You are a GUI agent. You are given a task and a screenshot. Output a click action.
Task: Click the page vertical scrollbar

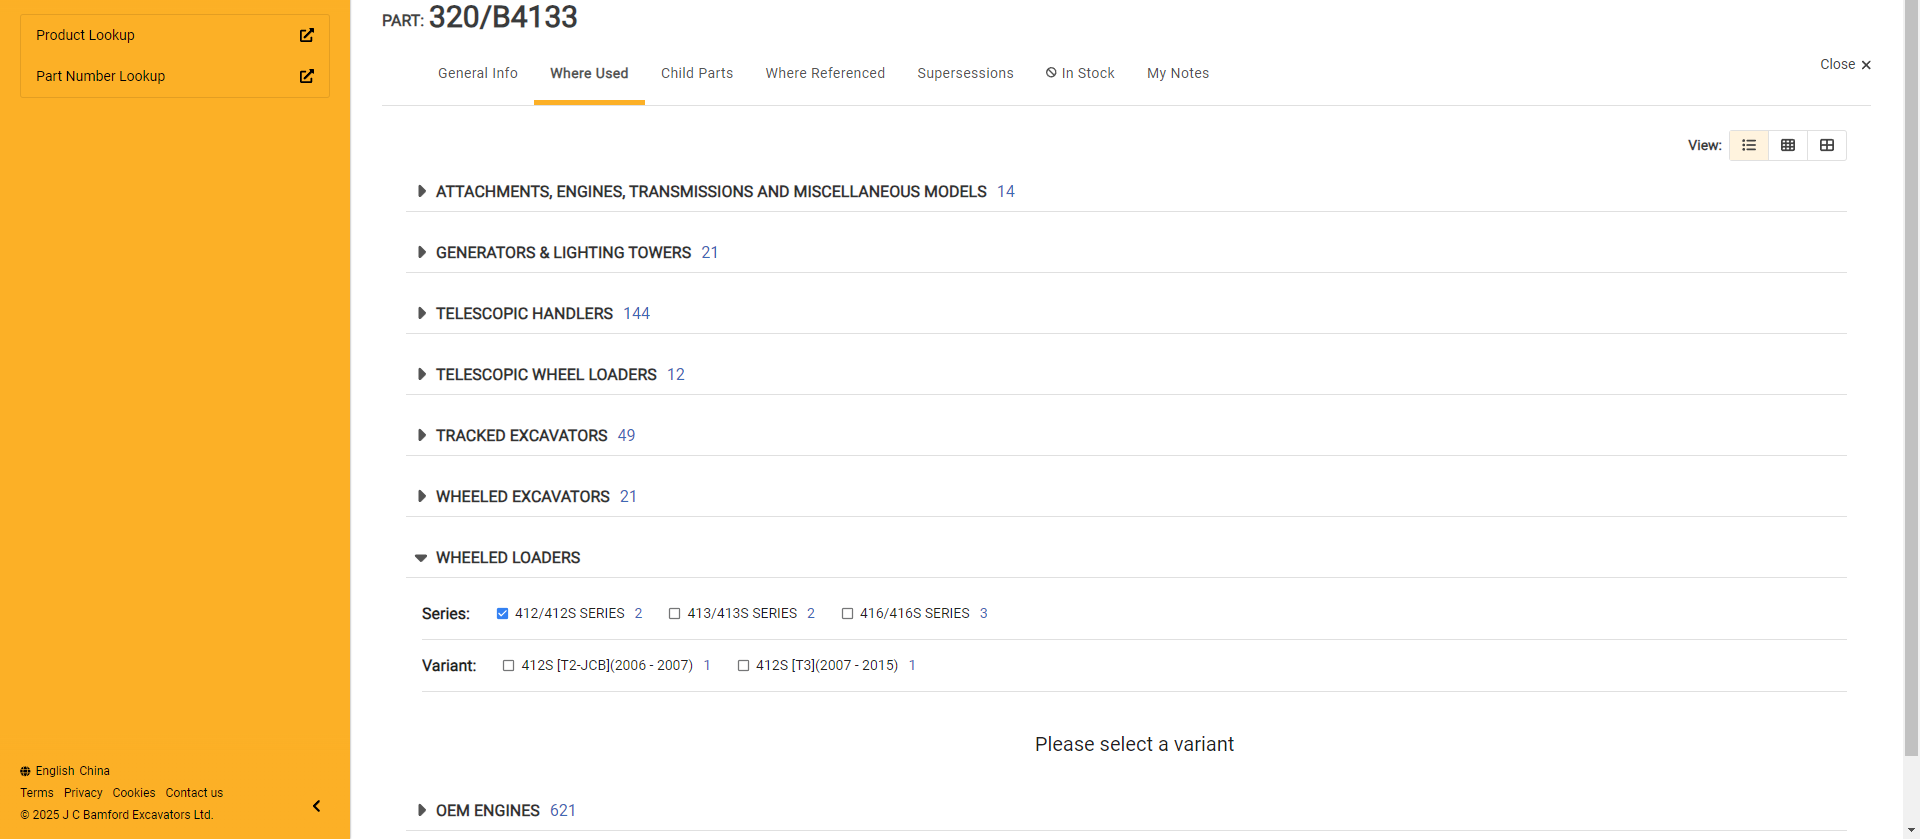point(1911,400)
